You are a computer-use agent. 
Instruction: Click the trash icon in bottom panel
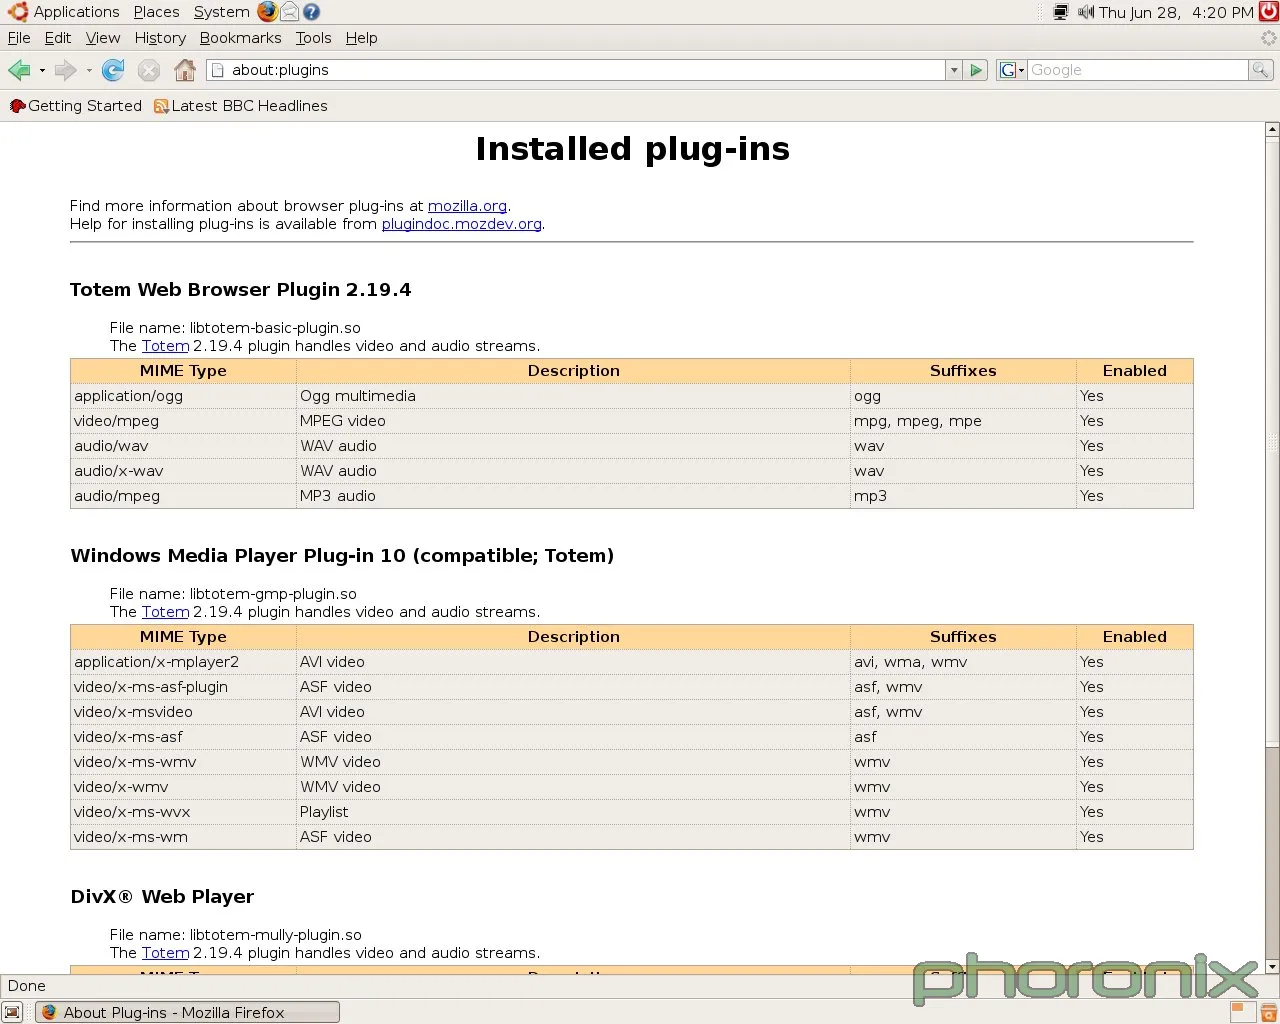pyautogui.click(x=1268, y=1012)
